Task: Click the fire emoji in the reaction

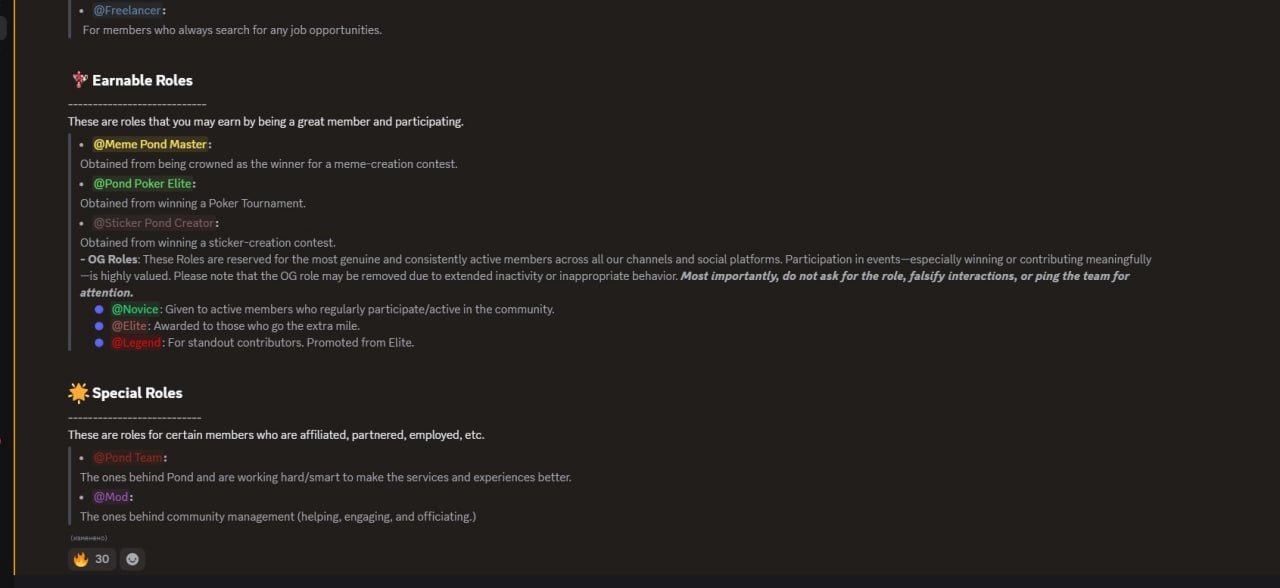Action: point(81,559)
